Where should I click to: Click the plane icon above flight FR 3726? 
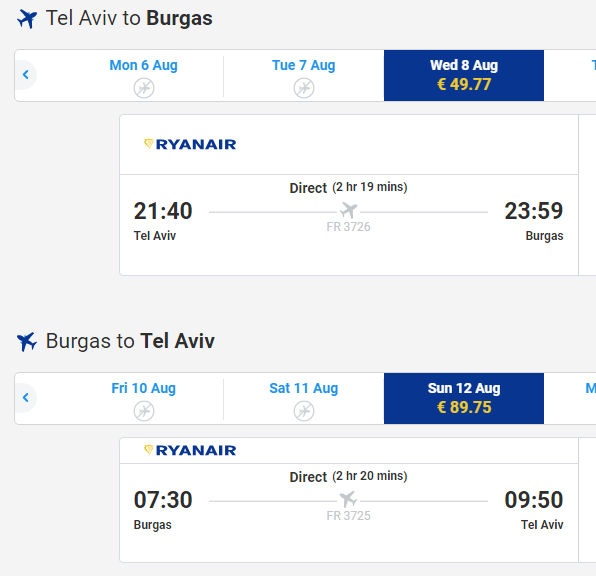(x=349, y=211)
